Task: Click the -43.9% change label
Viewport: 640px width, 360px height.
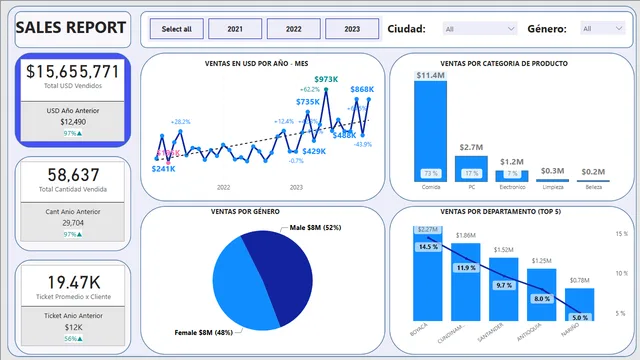Action: click(362, 144)
